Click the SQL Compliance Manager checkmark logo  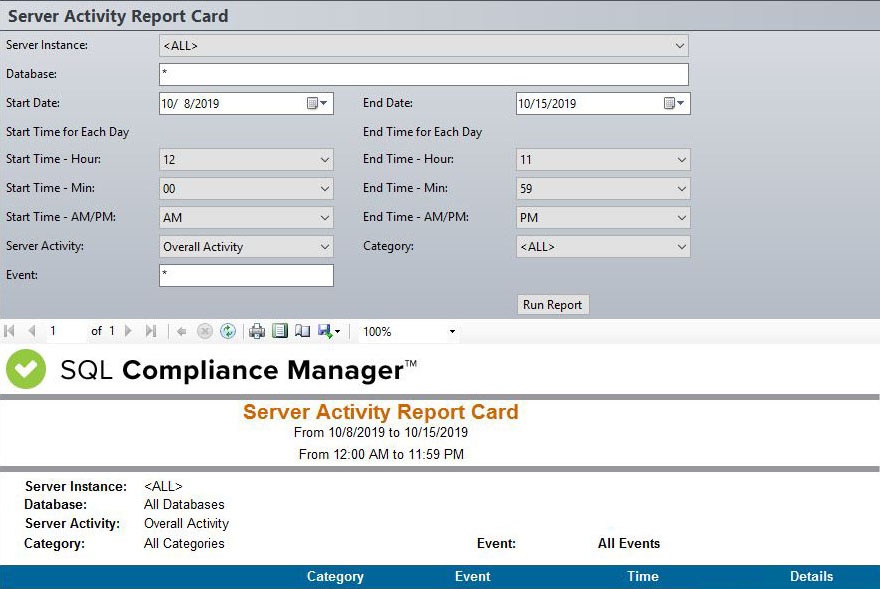point(25,369)
